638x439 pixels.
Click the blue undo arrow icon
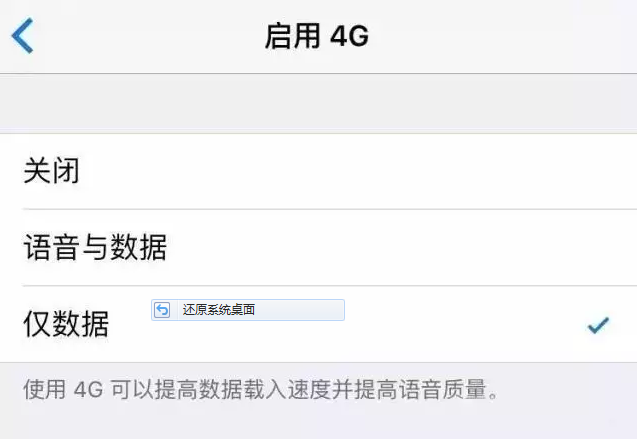(x=162, y=310)
